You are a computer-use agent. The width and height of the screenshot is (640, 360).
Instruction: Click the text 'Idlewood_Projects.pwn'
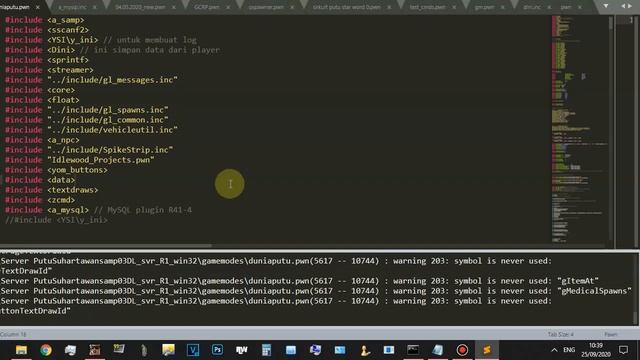coord(101,160)
